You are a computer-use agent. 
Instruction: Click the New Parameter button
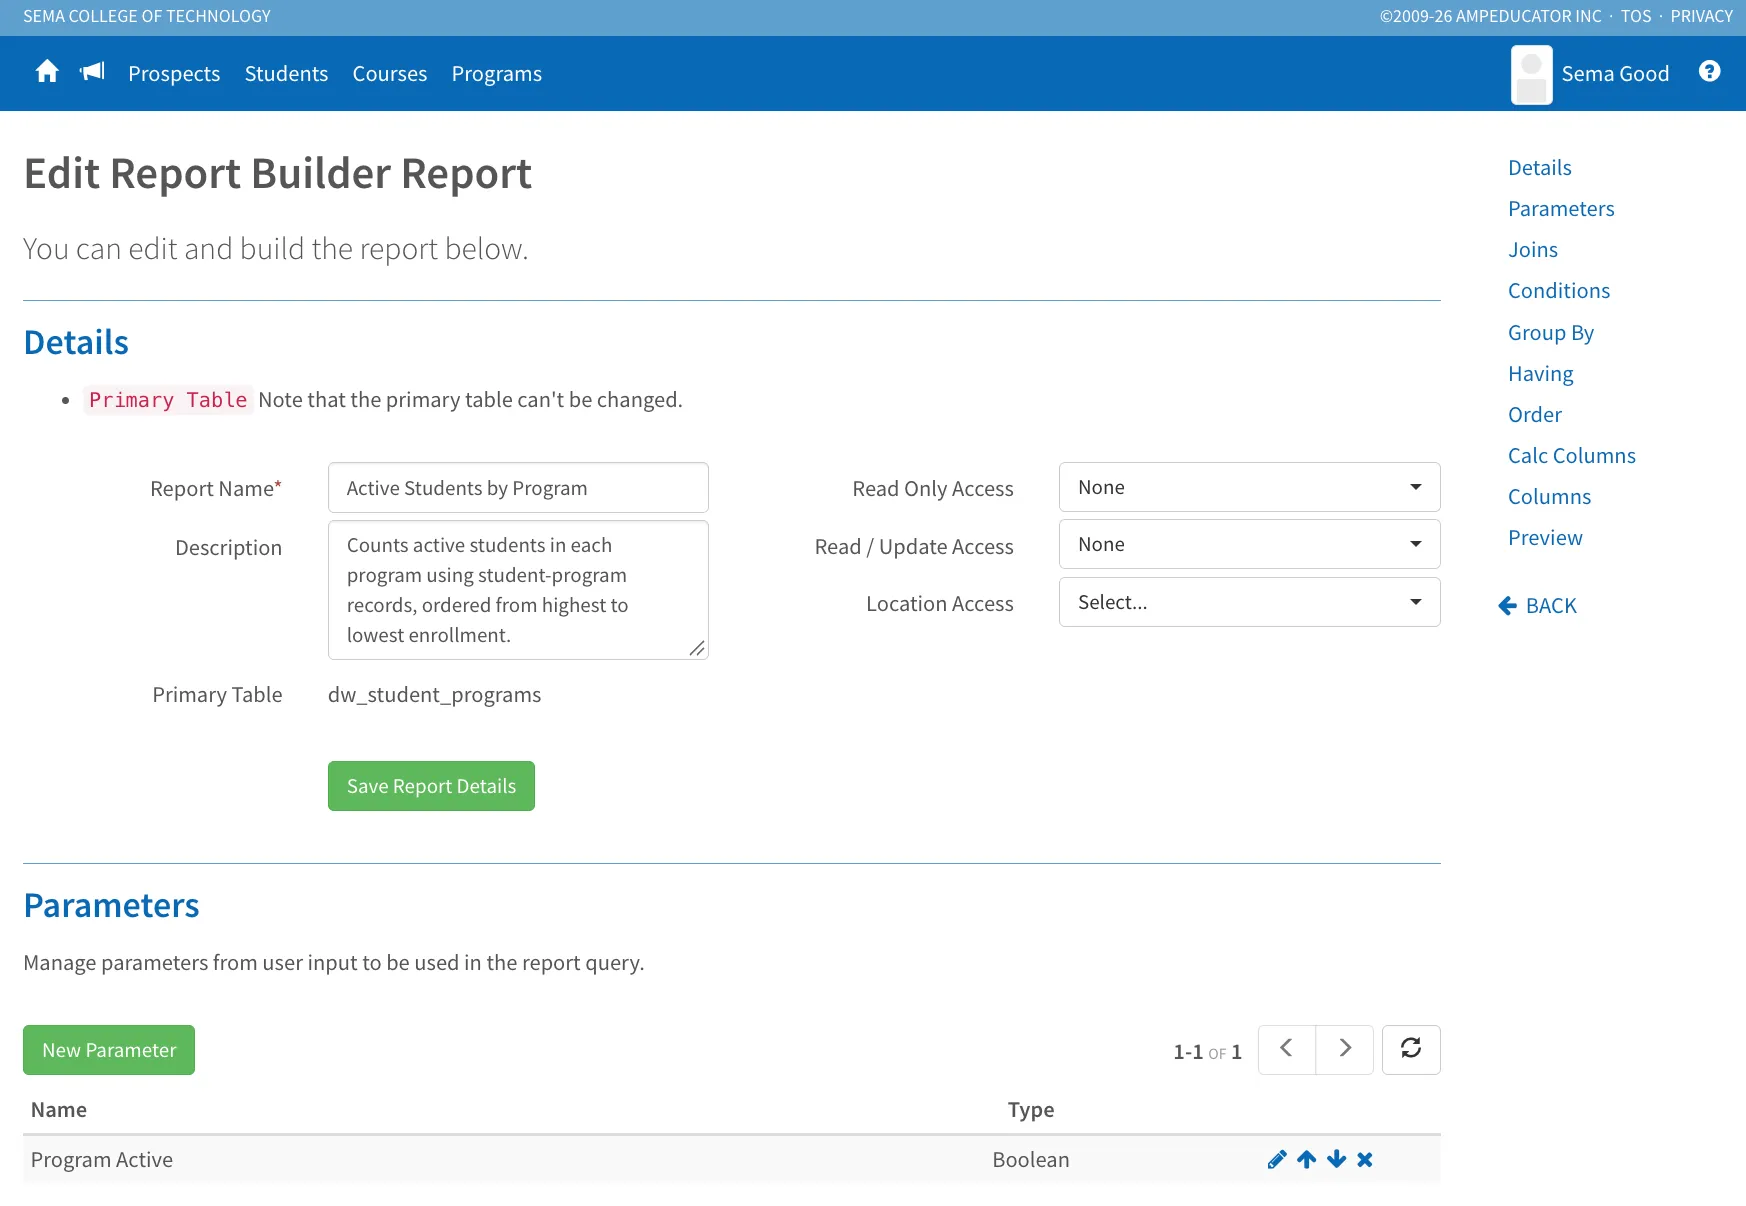tap(109, 1050)
